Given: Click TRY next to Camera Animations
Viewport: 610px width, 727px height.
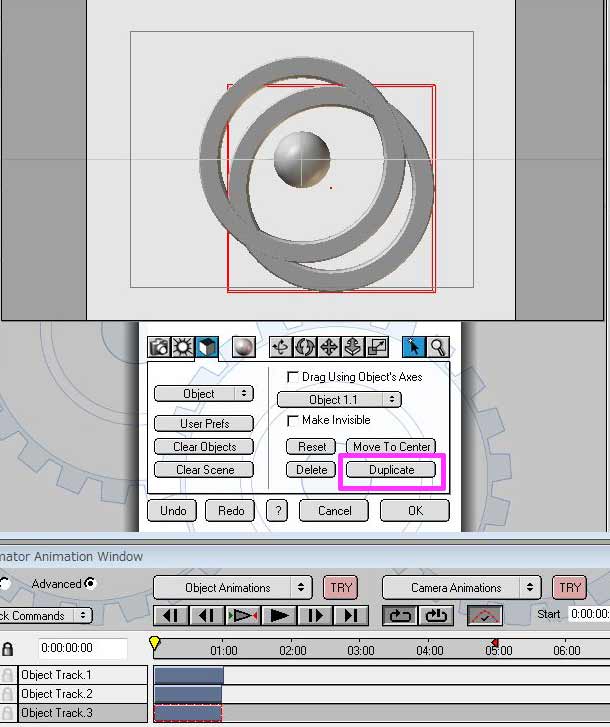Looking at the screenshot, I should [x=570, y=587].
